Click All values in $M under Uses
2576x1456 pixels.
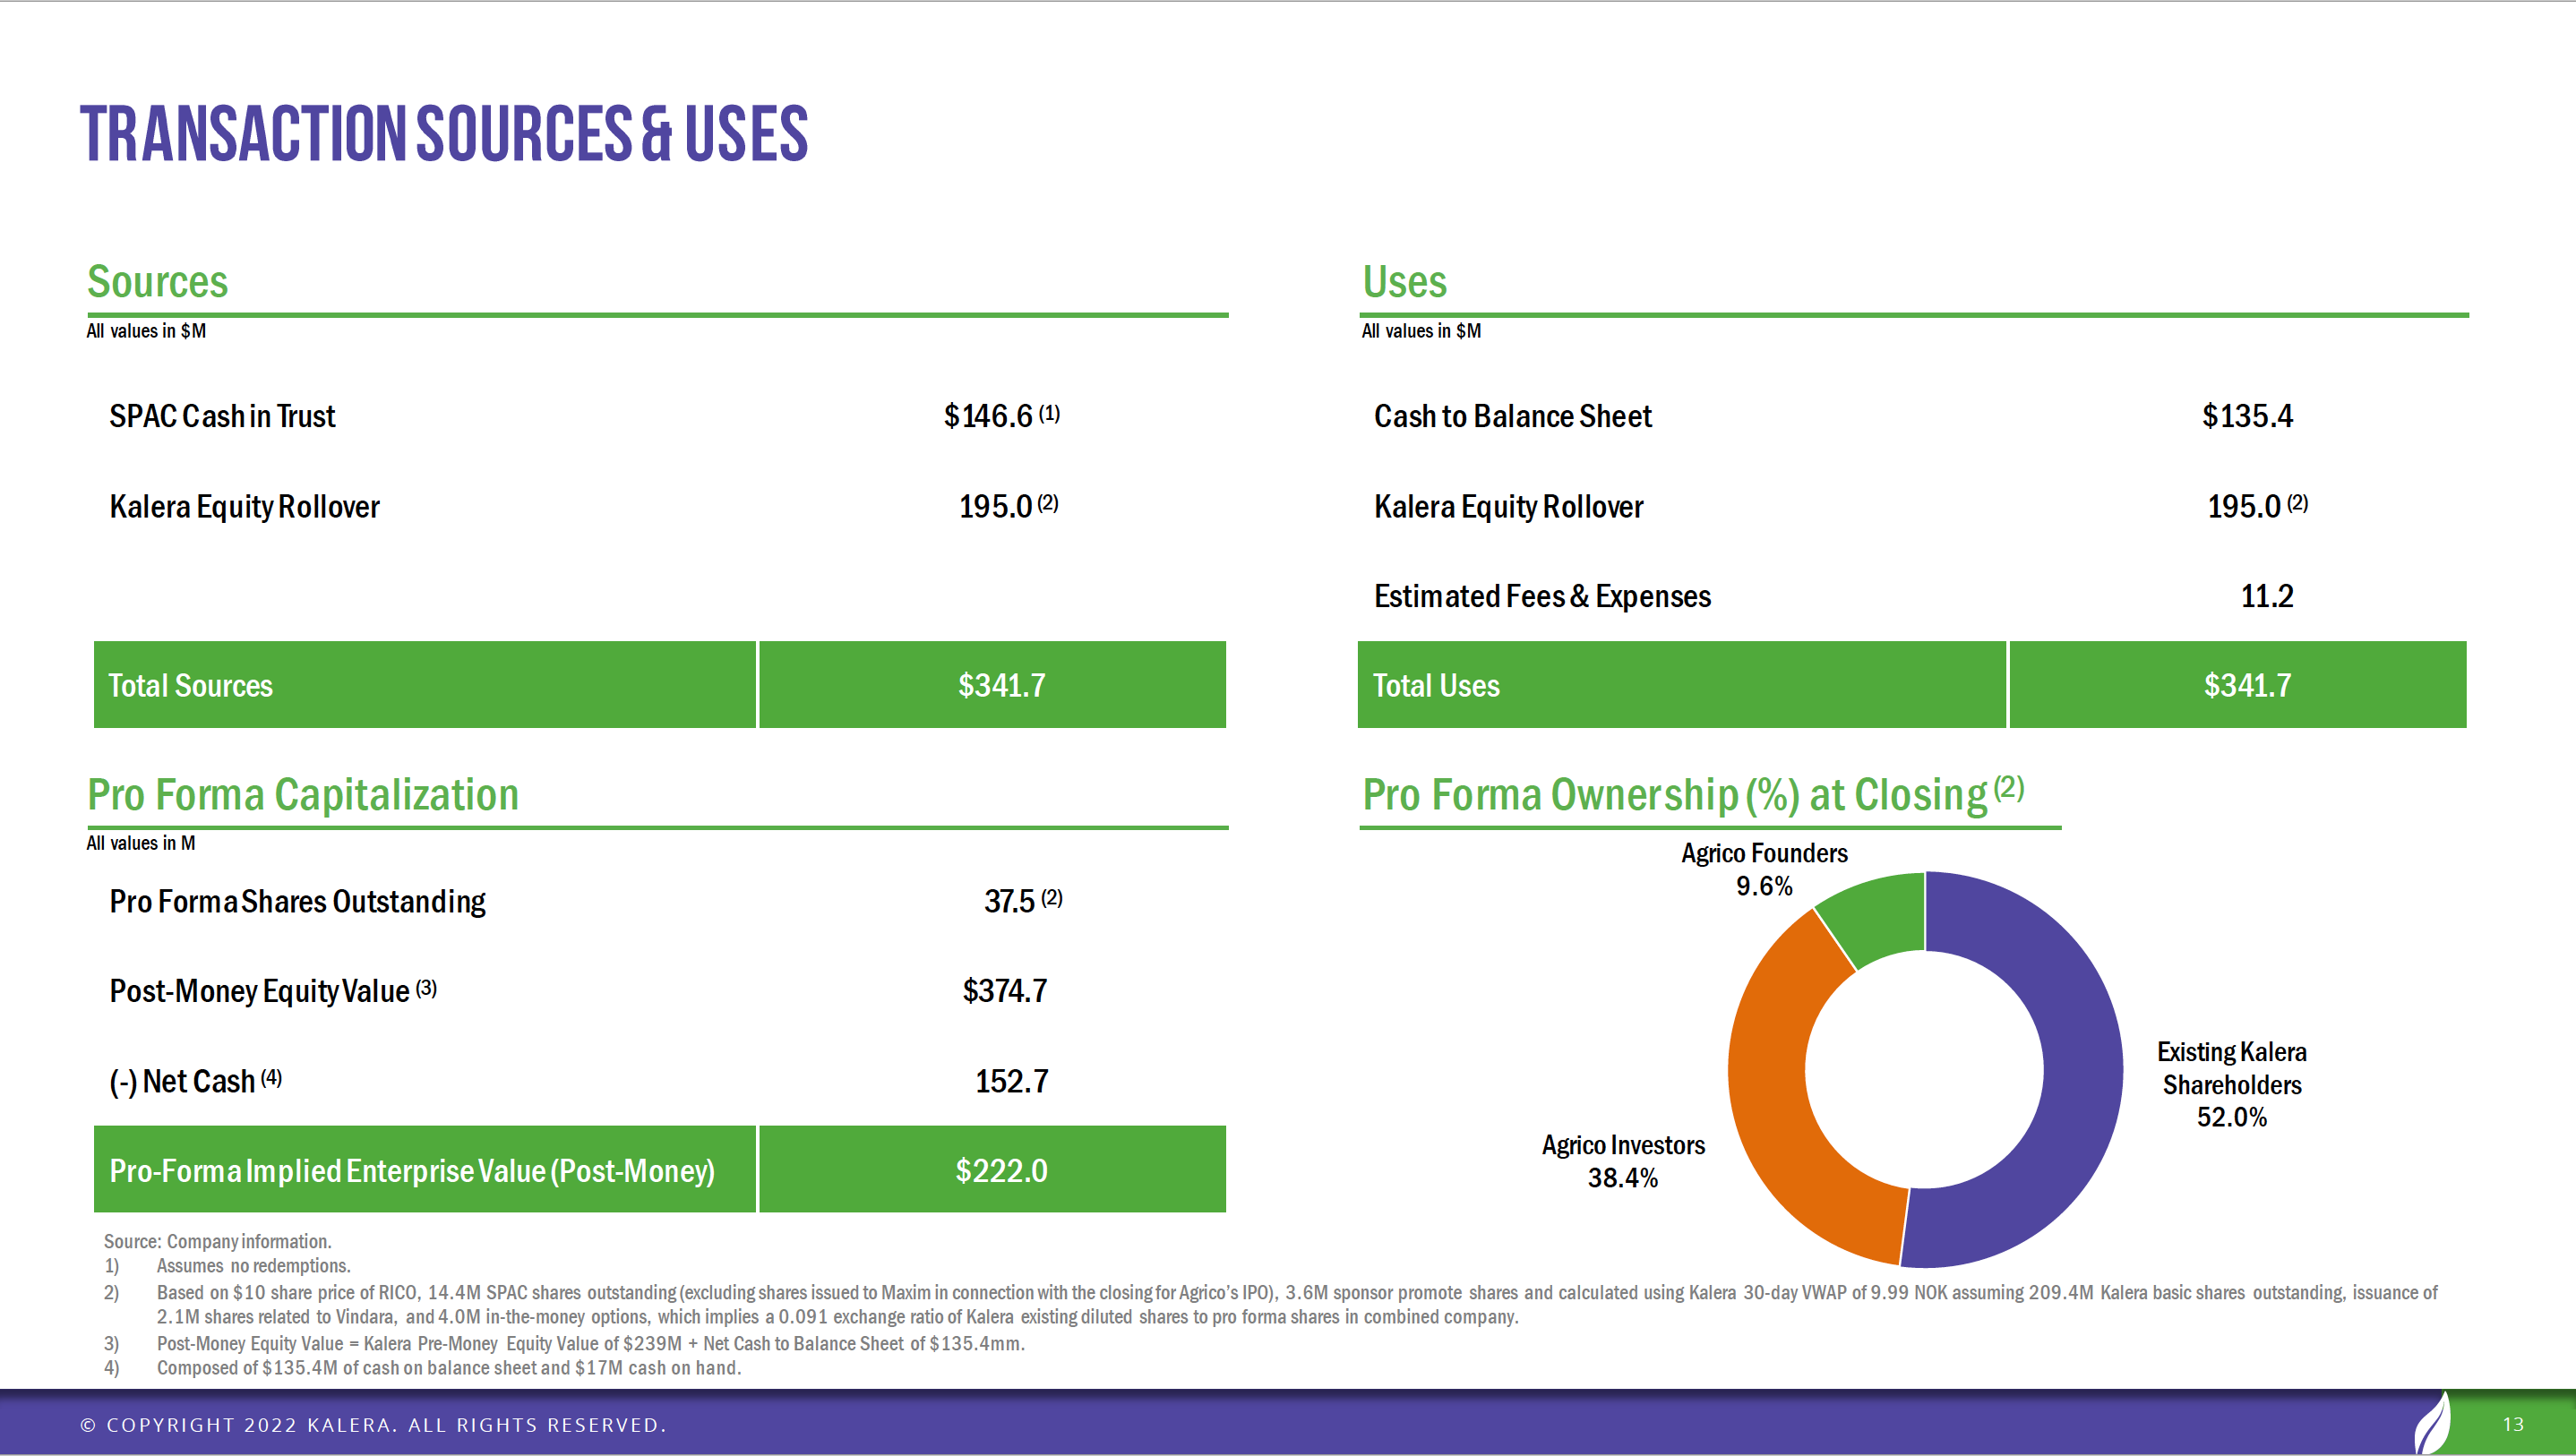pyautogui.click(x=1421, y=331)
